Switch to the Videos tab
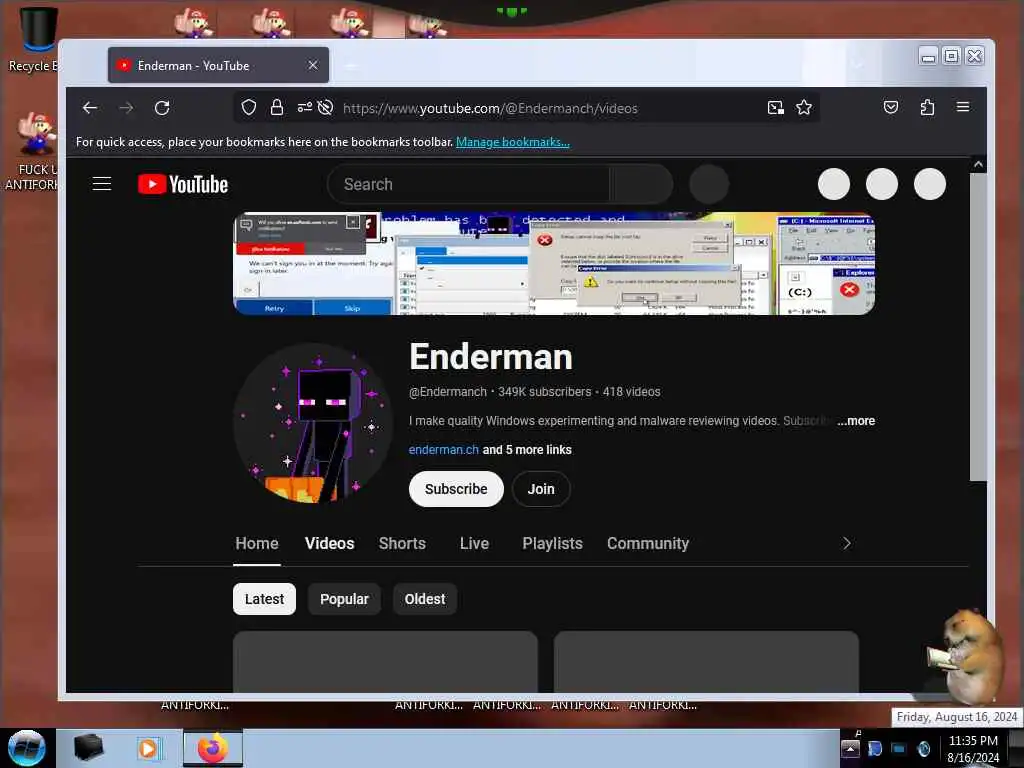Image resolution: width=1024 pixels, height=768 pixels. tap(329, 543)
